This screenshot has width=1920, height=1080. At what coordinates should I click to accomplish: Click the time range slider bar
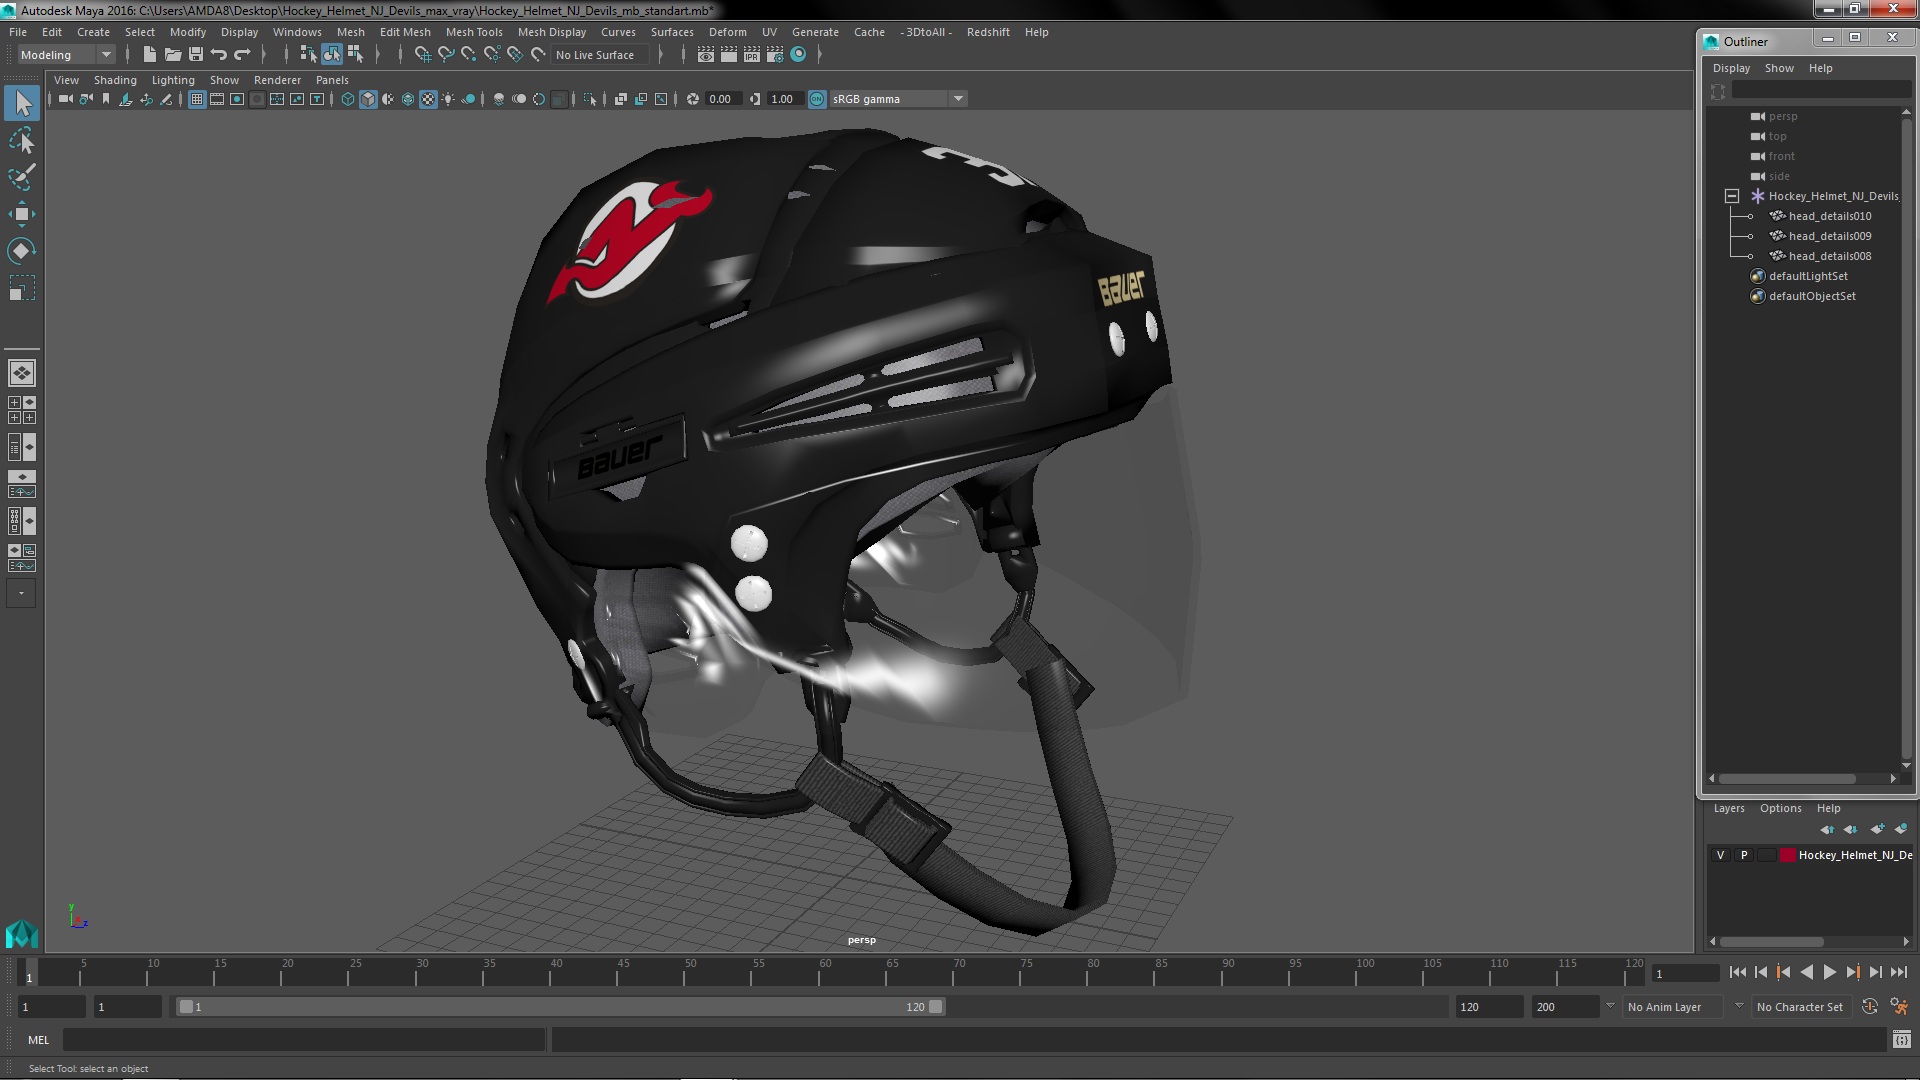click(x=560, y=1007)
